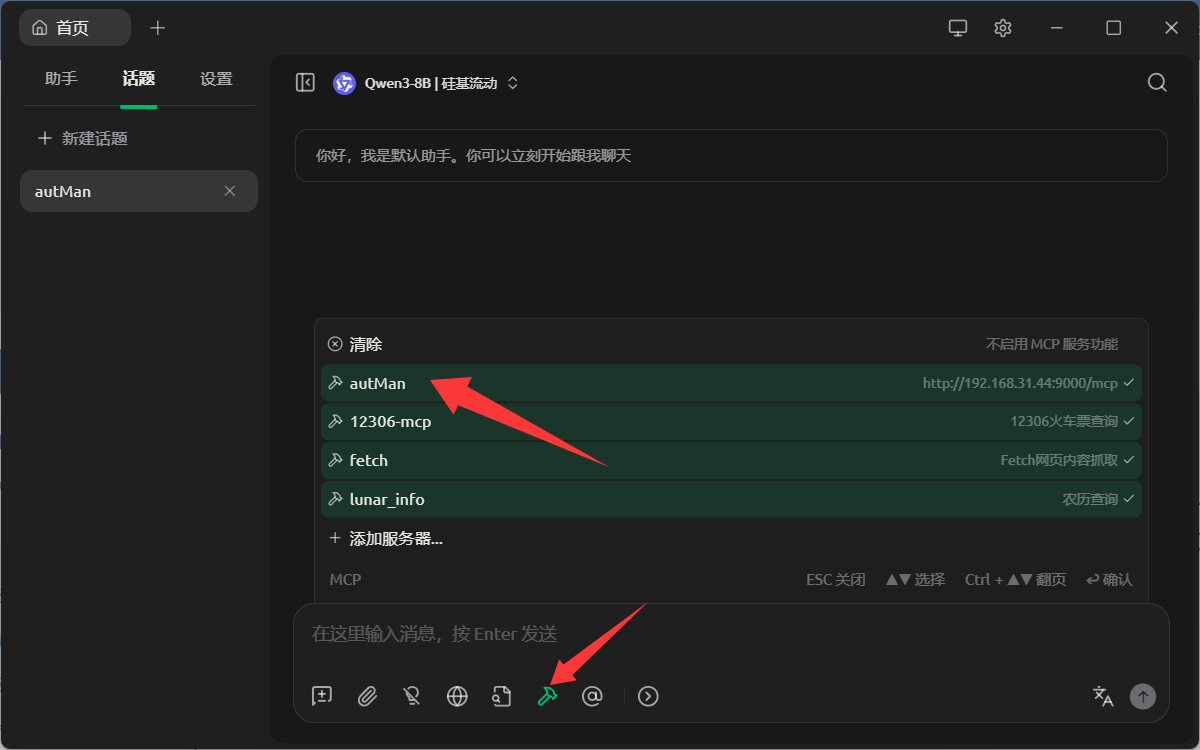This screenshot has height=750, width=1200.
Task: Click the green MCP hammer icon
Action: pyautogui.click(x=547, y=696)
